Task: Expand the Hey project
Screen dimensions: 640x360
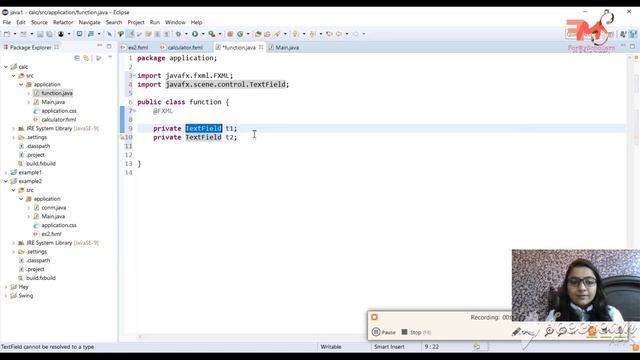Action: coord(6,287)
